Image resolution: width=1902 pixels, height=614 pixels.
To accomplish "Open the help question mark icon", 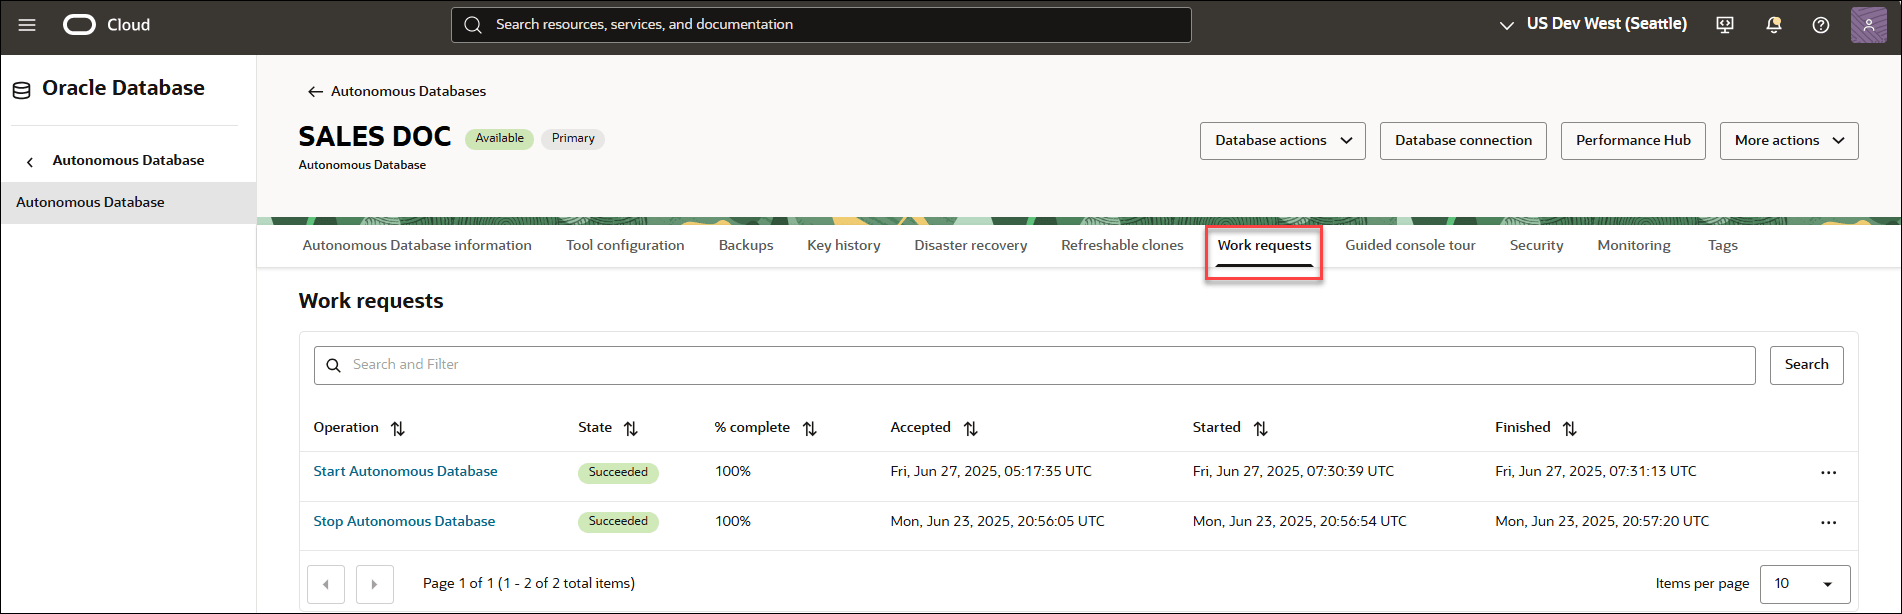I will tap(1820, 25).
